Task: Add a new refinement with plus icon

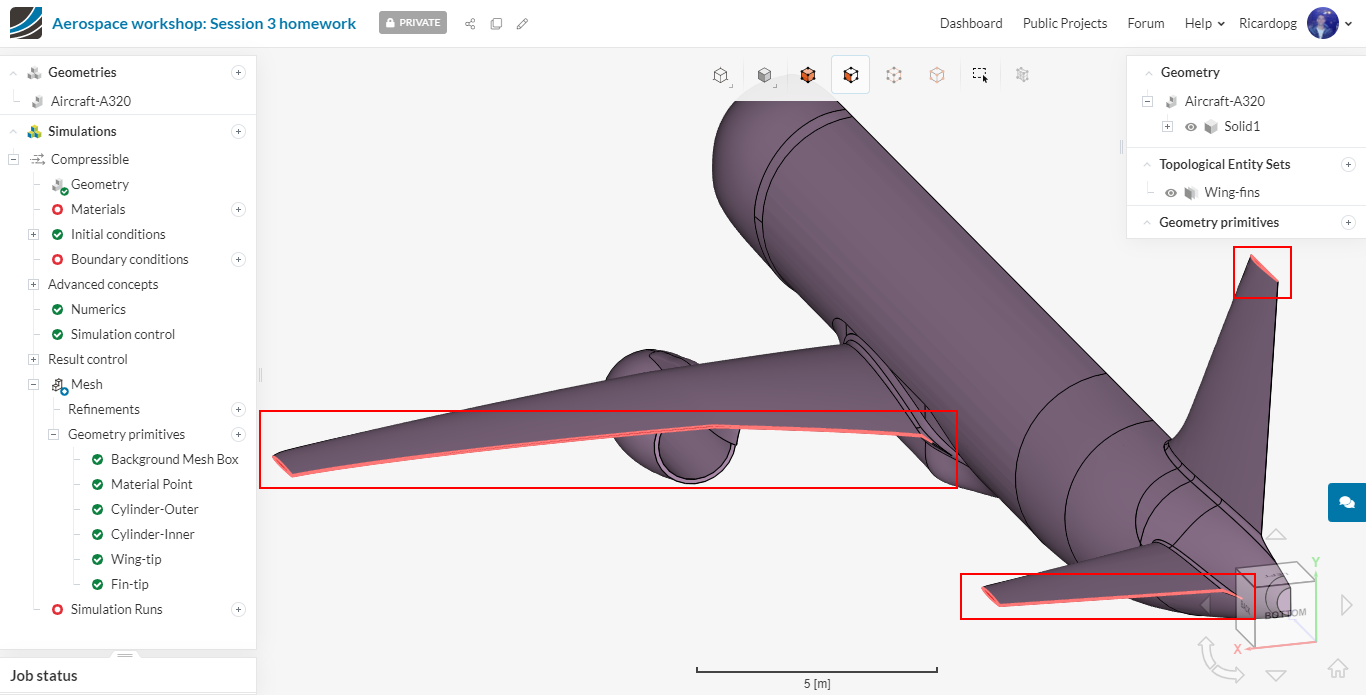Action: (x=238, y=409)
